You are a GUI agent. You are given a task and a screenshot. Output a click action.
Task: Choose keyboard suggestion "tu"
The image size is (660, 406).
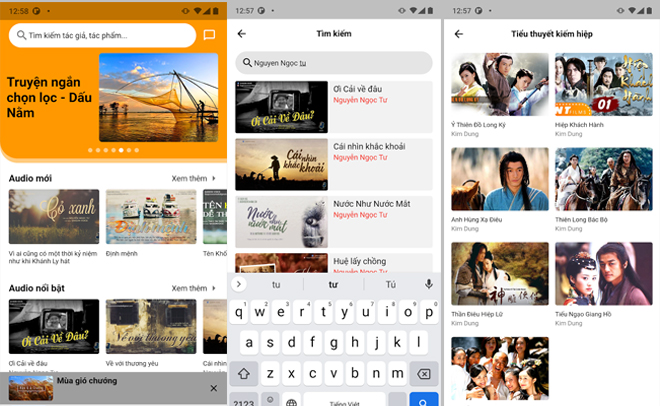276,285
